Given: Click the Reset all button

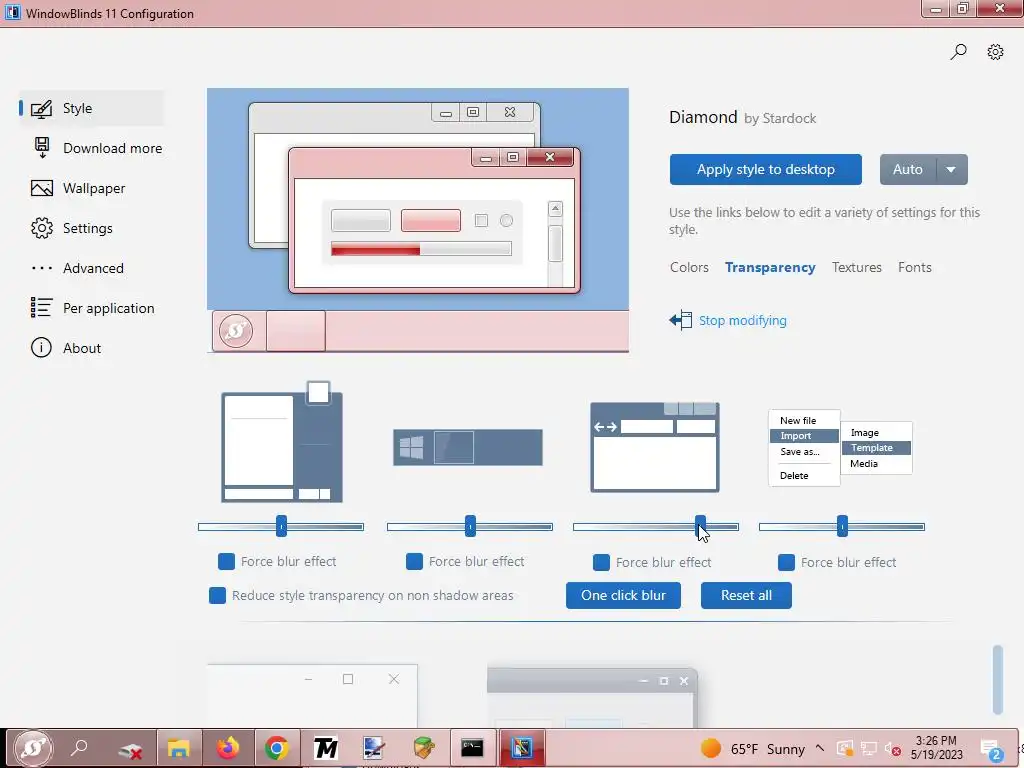Looking at the screenshot, I should 746,596.
